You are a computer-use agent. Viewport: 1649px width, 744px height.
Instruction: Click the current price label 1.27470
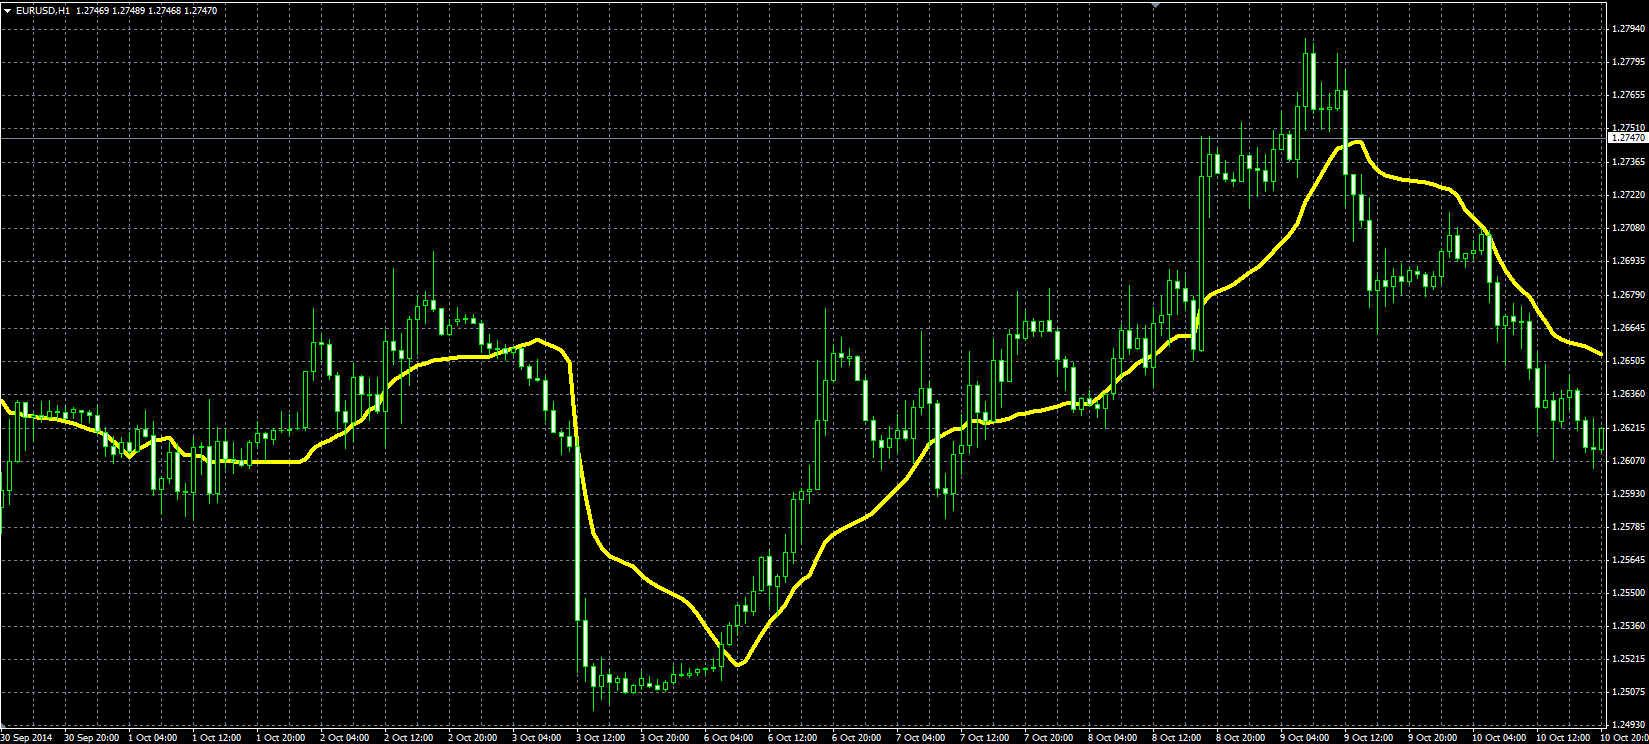1628,137
